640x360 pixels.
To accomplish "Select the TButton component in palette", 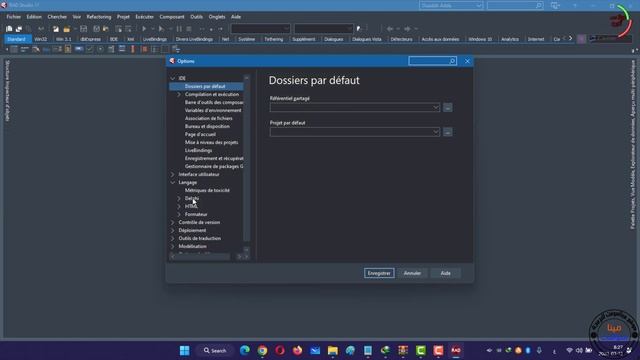I will [79, 49].
